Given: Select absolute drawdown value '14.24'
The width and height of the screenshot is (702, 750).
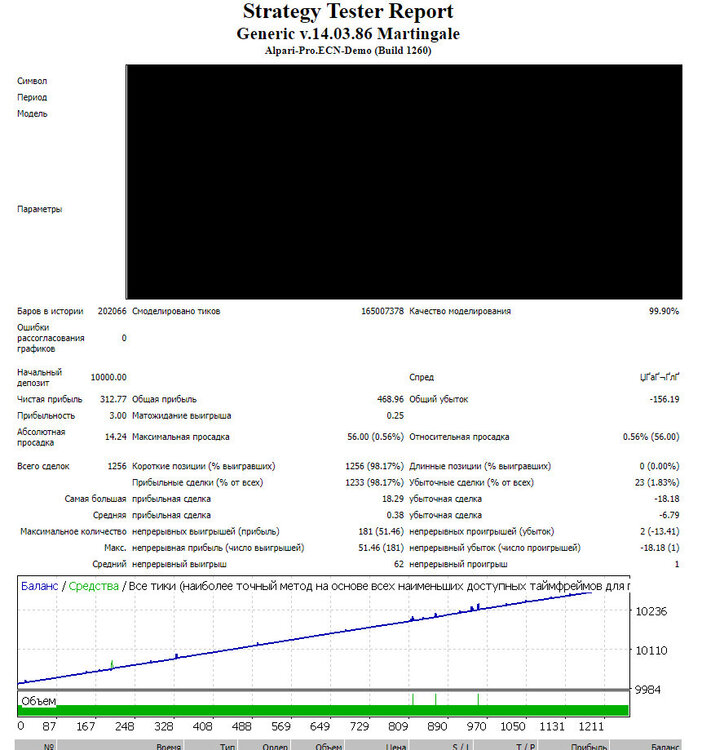Looking at the screenshot, I should point(116,437).
